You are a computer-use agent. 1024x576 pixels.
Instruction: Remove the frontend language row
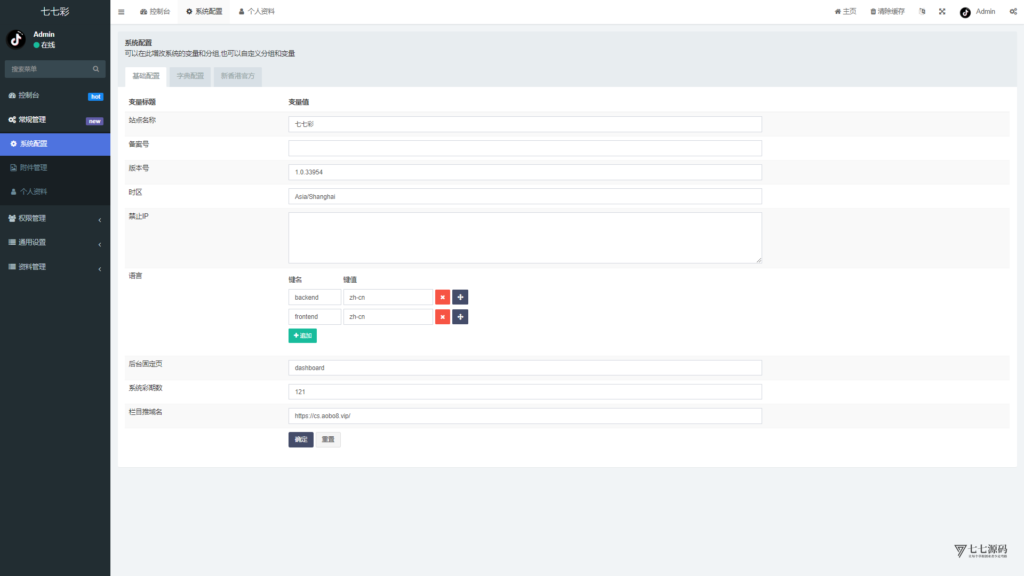click(x=442, y=317)
